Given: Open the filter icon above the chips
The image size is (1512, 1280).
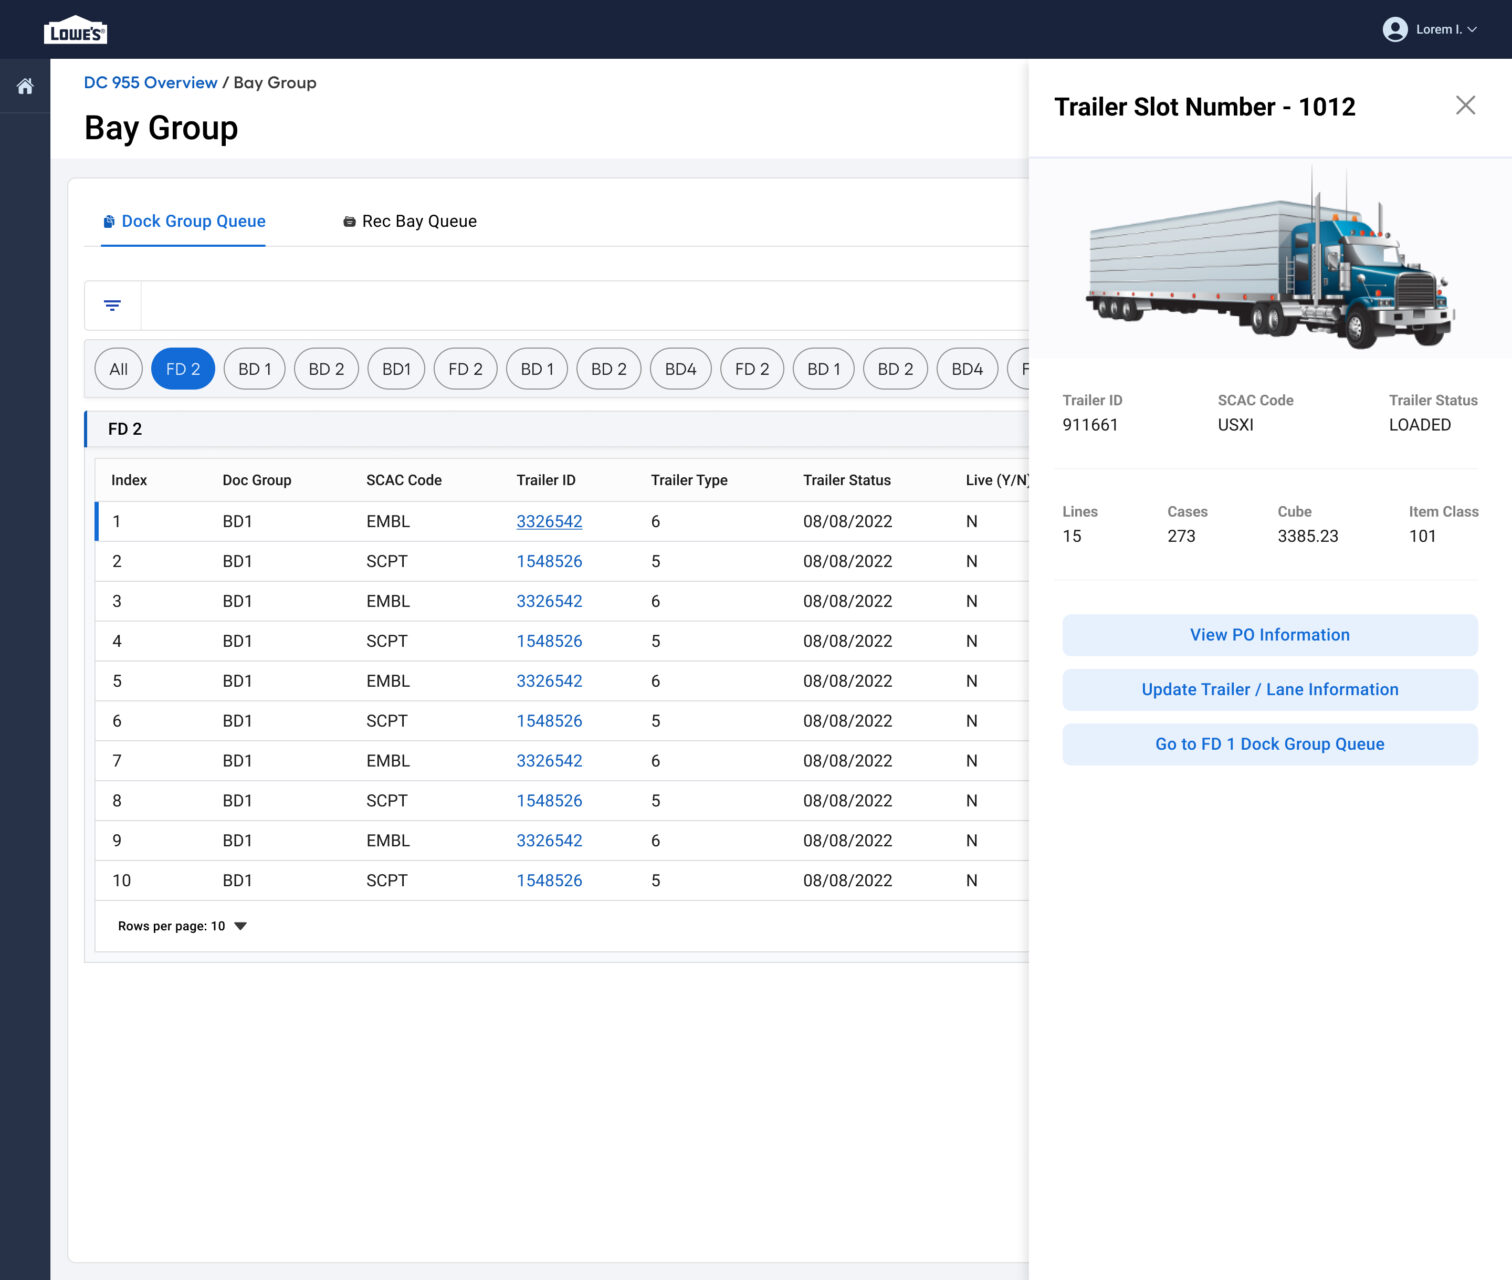Looking at the screenshot, I should [112, 305].
